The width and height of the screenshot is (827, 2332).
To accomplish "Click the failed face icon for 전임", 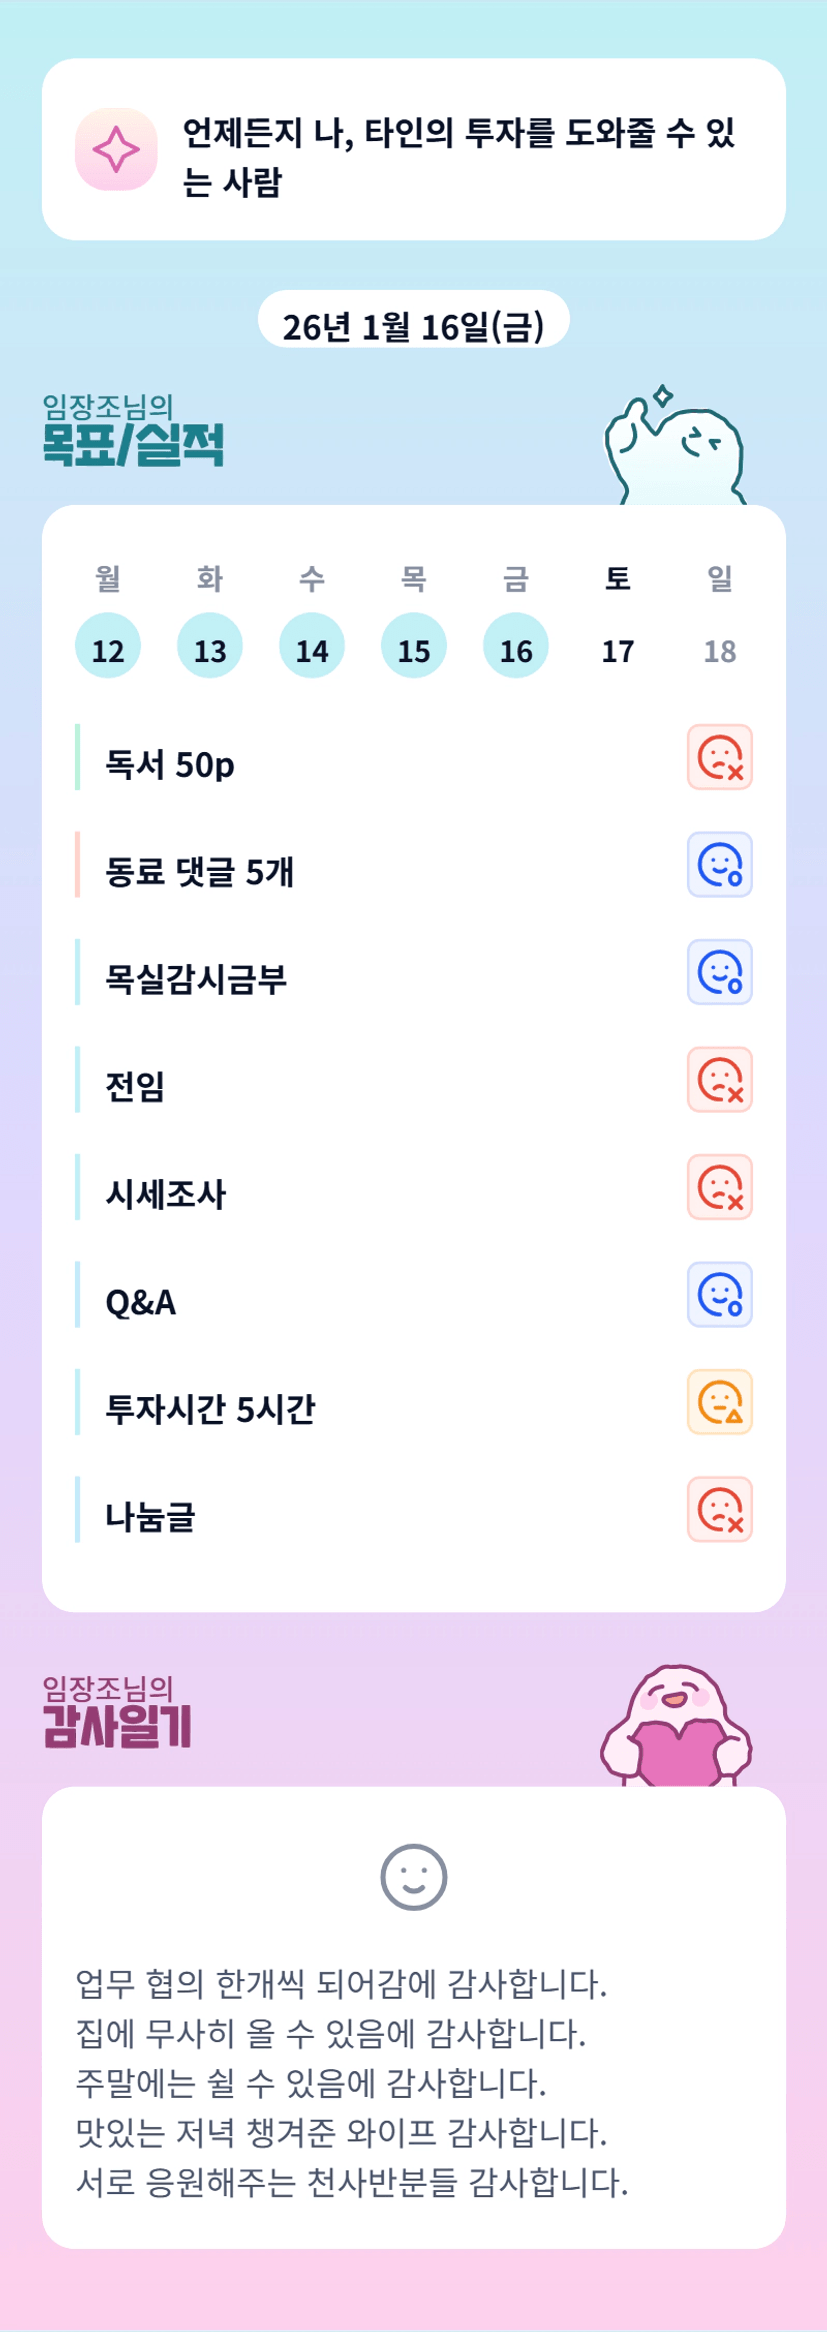I will (719, 1080).
